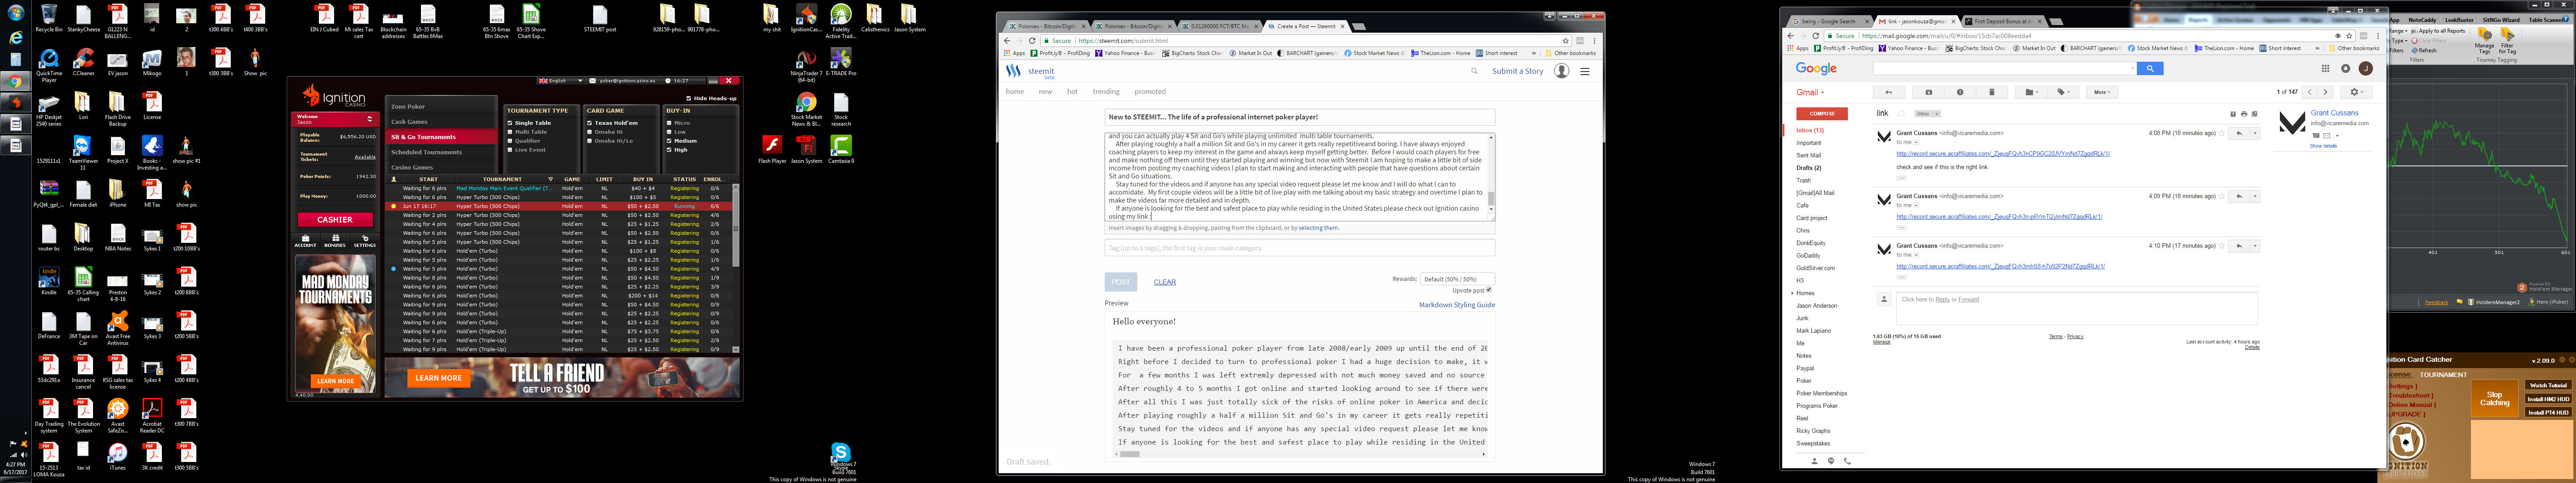Enable Multi Table tournament type checkbox
The image size is (2576, 483).
[510, 132]
